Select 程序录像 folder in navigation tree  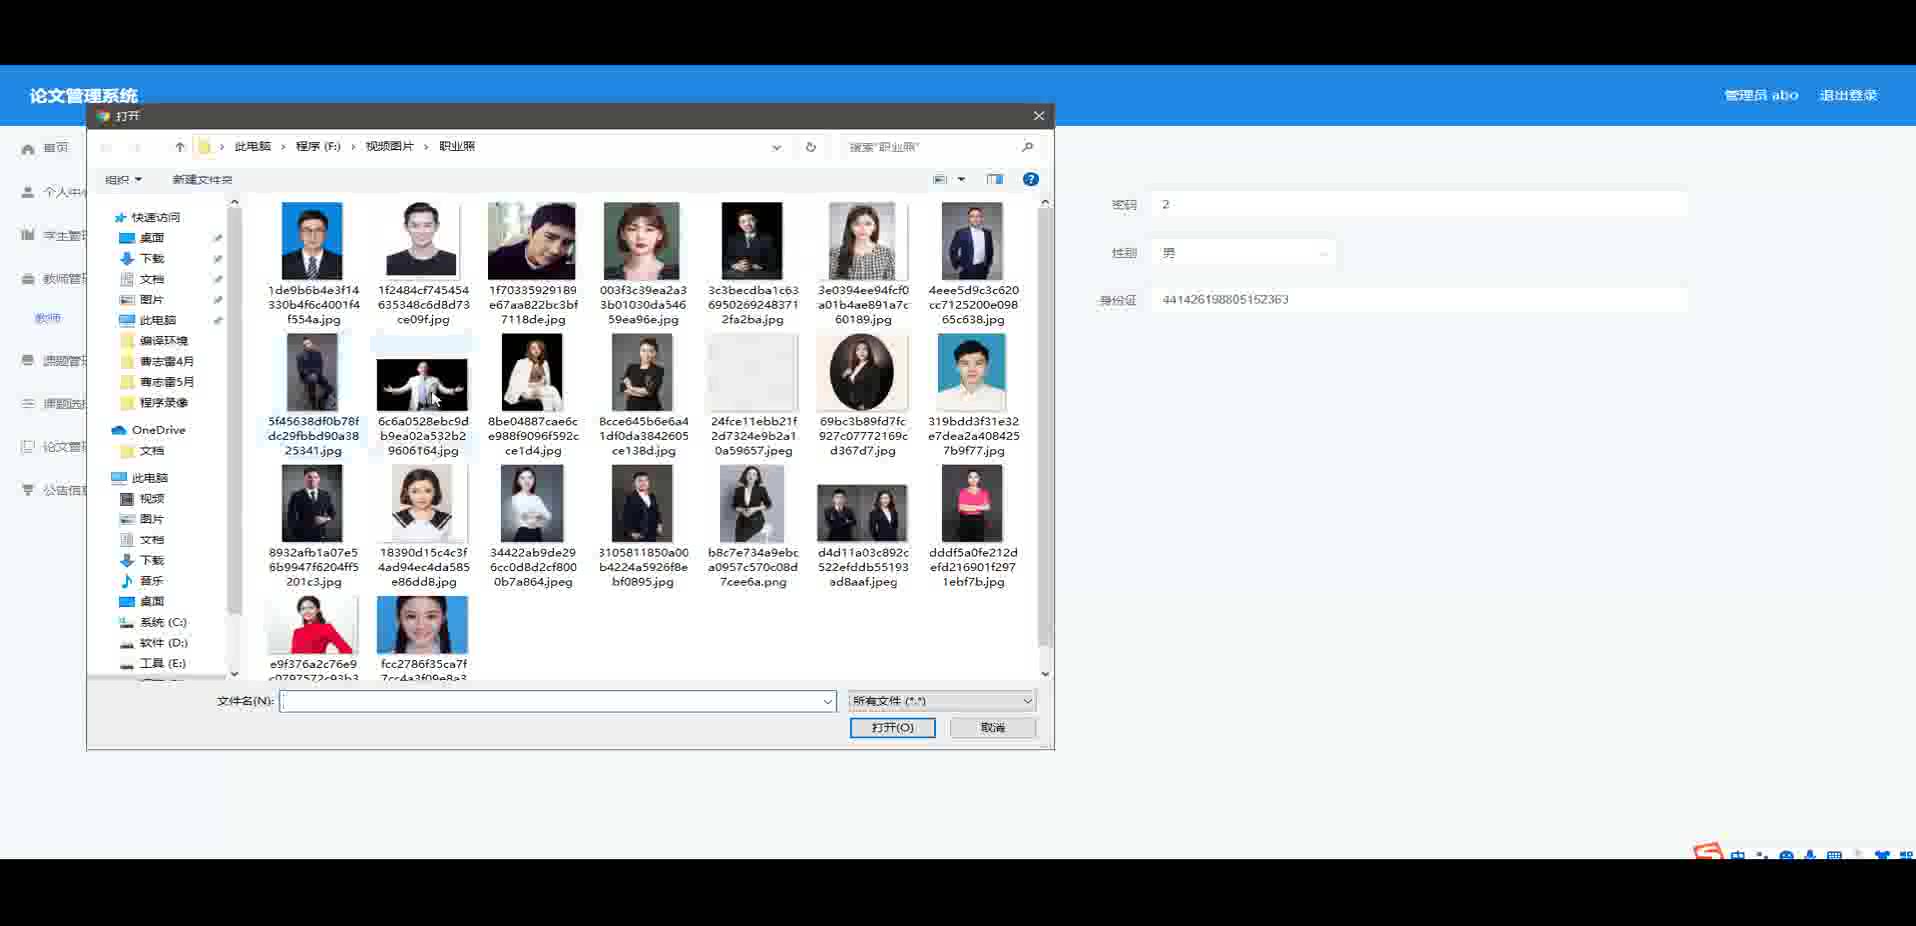click(164, 403)
